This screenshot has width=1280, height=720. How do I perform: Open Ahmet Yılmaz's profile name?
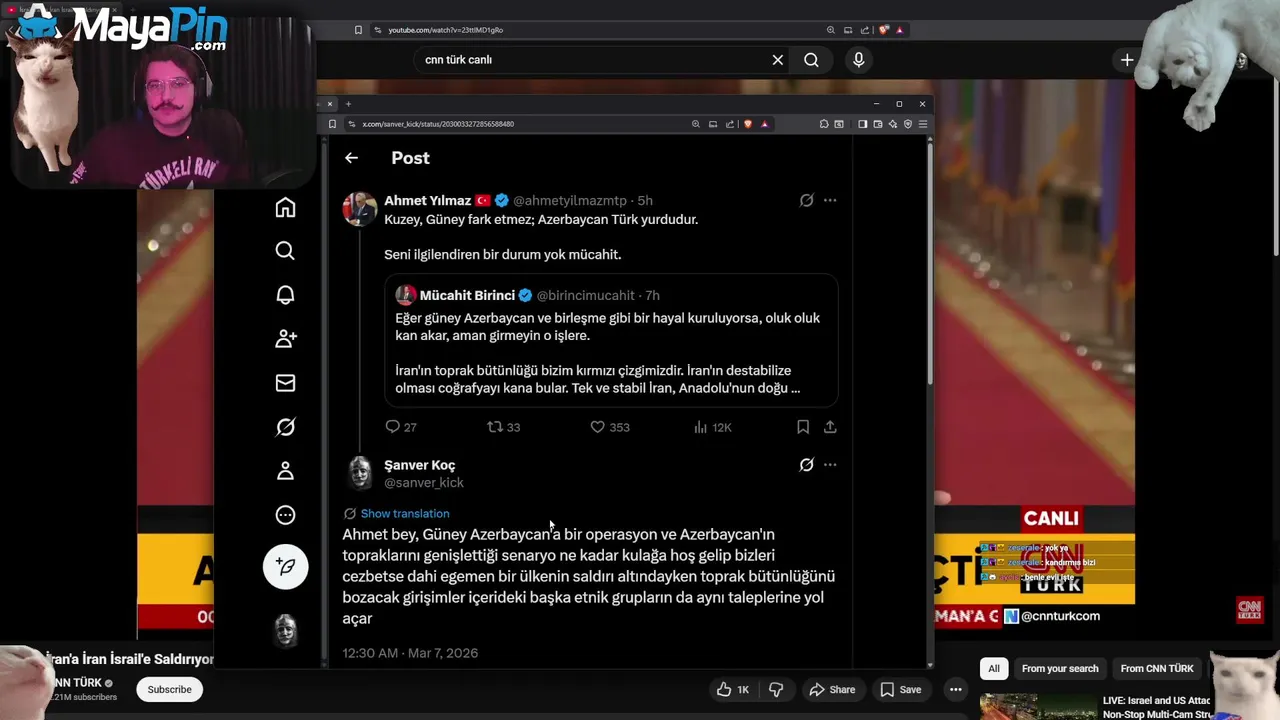428,200
